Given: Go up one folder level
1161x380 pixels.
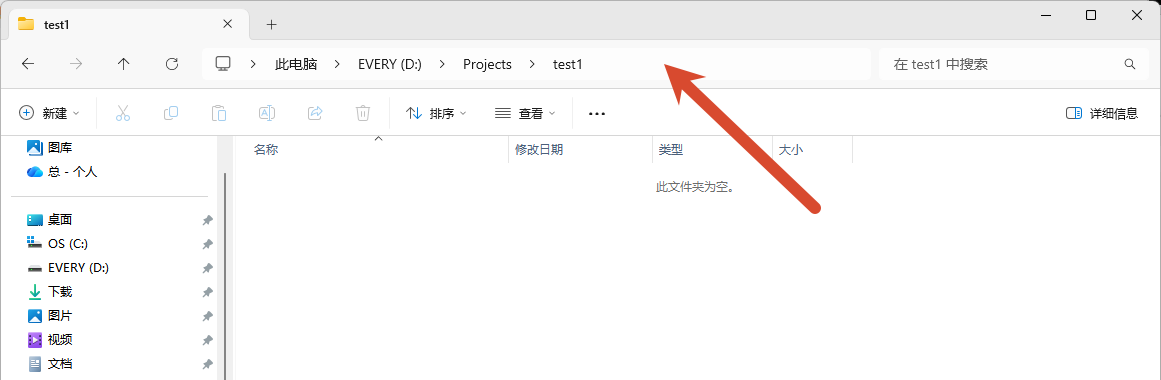Looking at the screenshot, I should click(124, 64).
